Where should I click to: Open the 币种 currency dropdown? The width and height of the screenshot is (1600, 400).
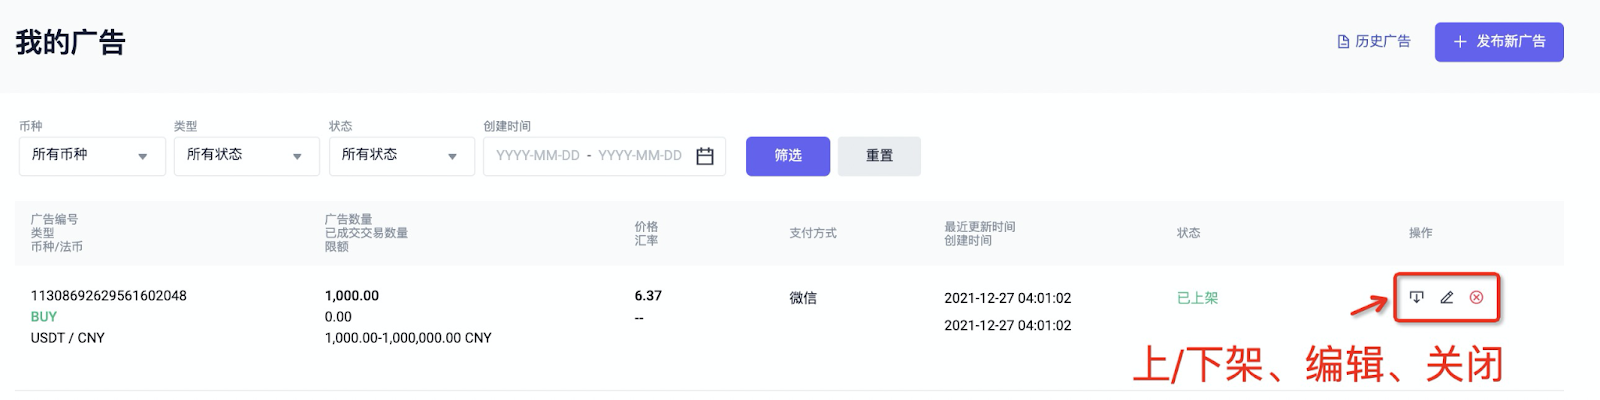coord(92,156)
